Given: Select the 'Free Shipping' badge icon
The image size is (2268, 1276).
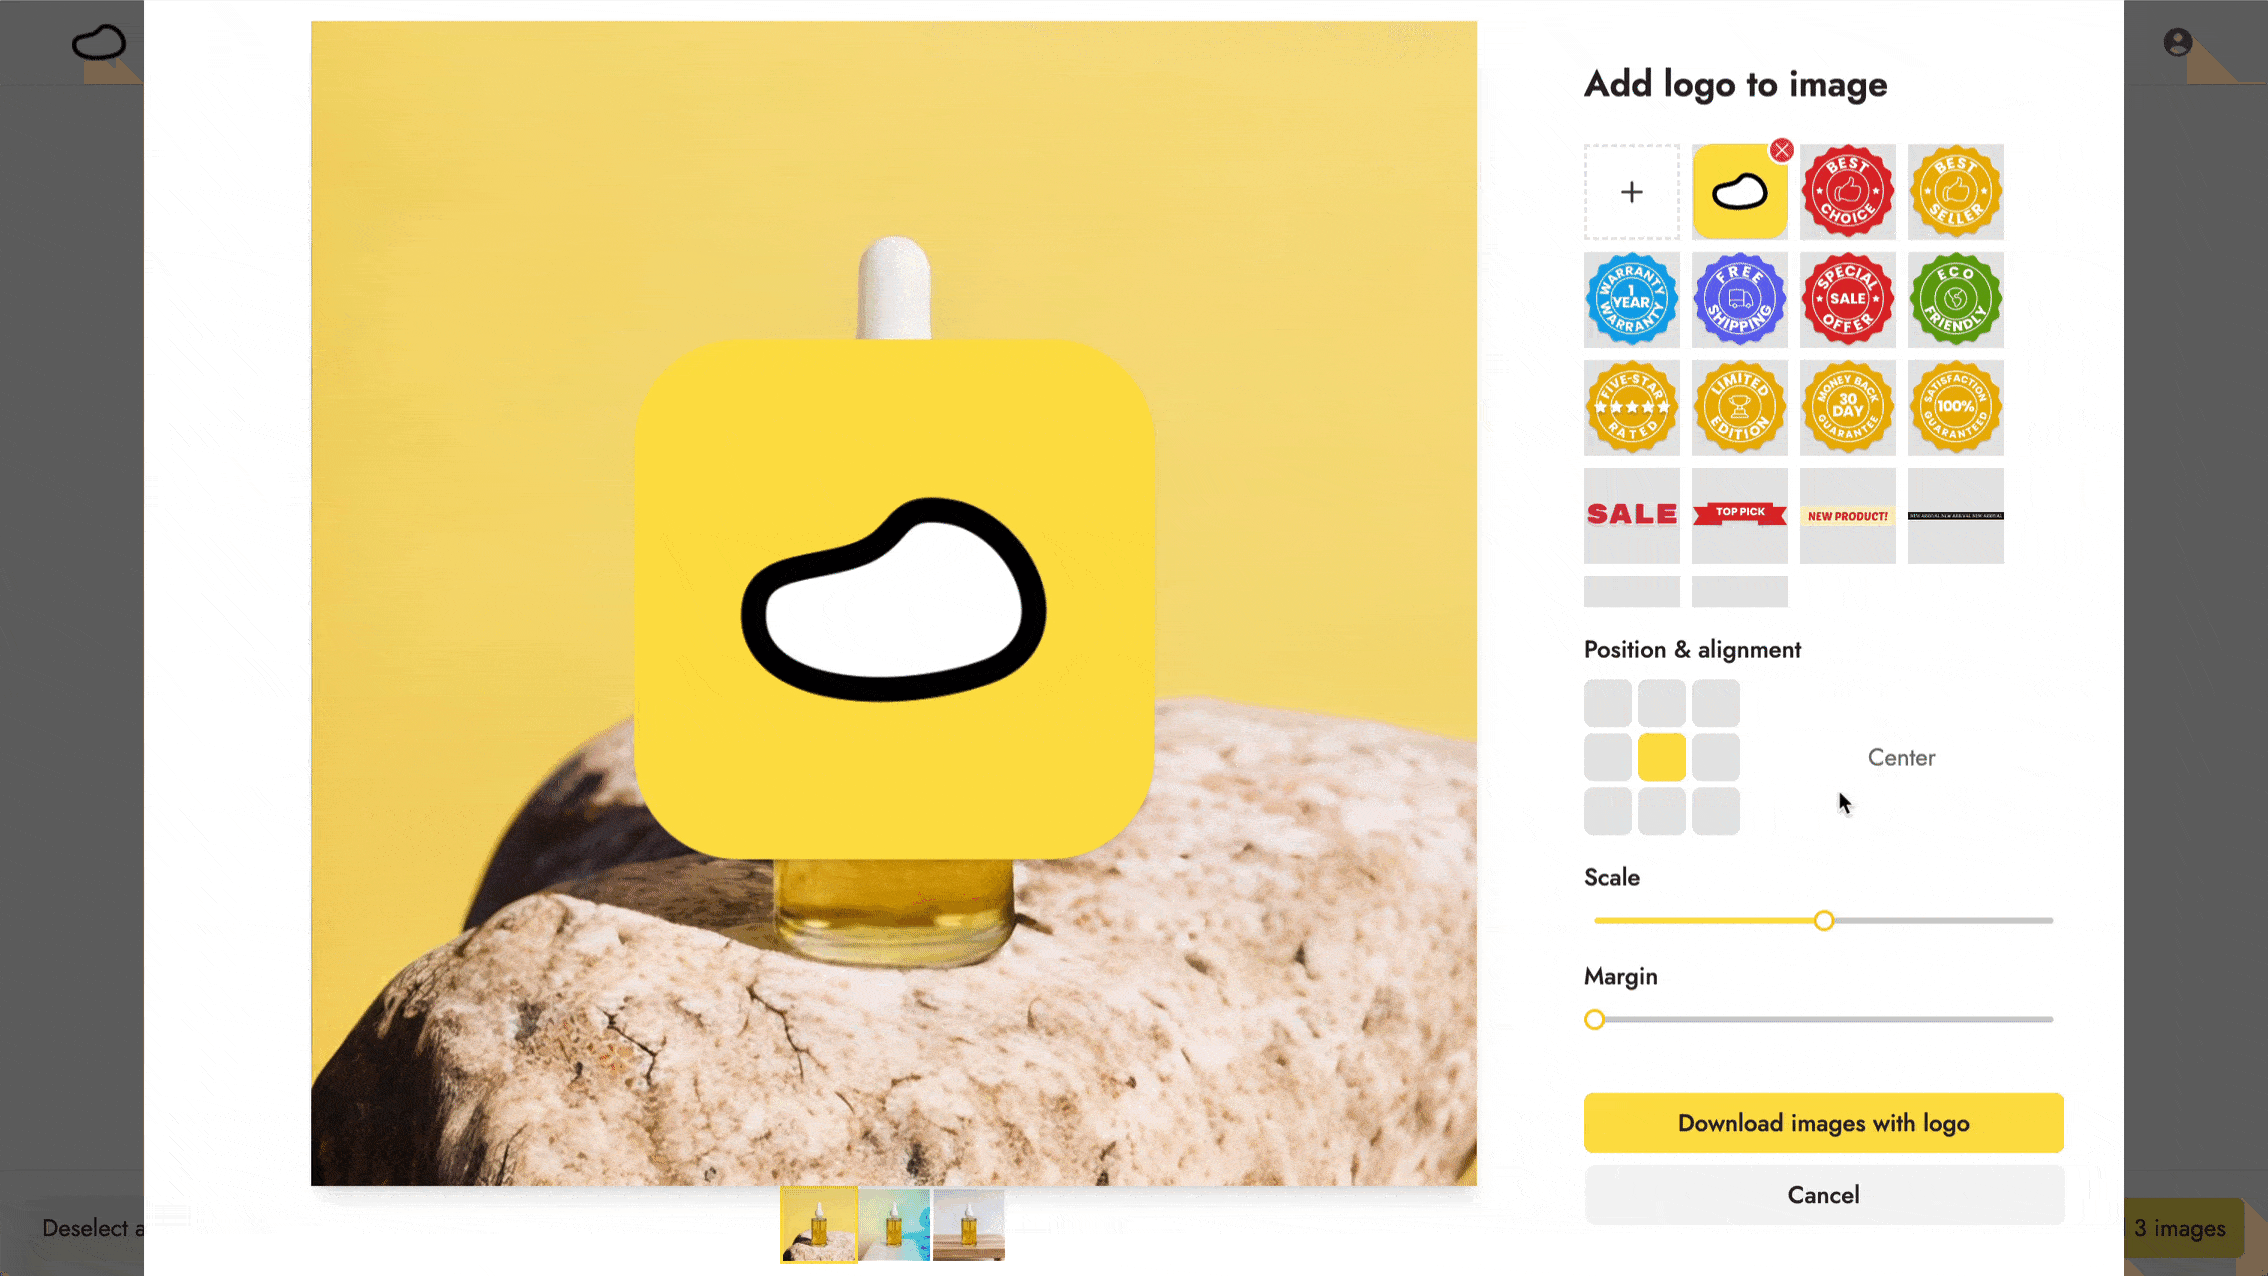Looking at the screenshot, I should (1740, 299).
